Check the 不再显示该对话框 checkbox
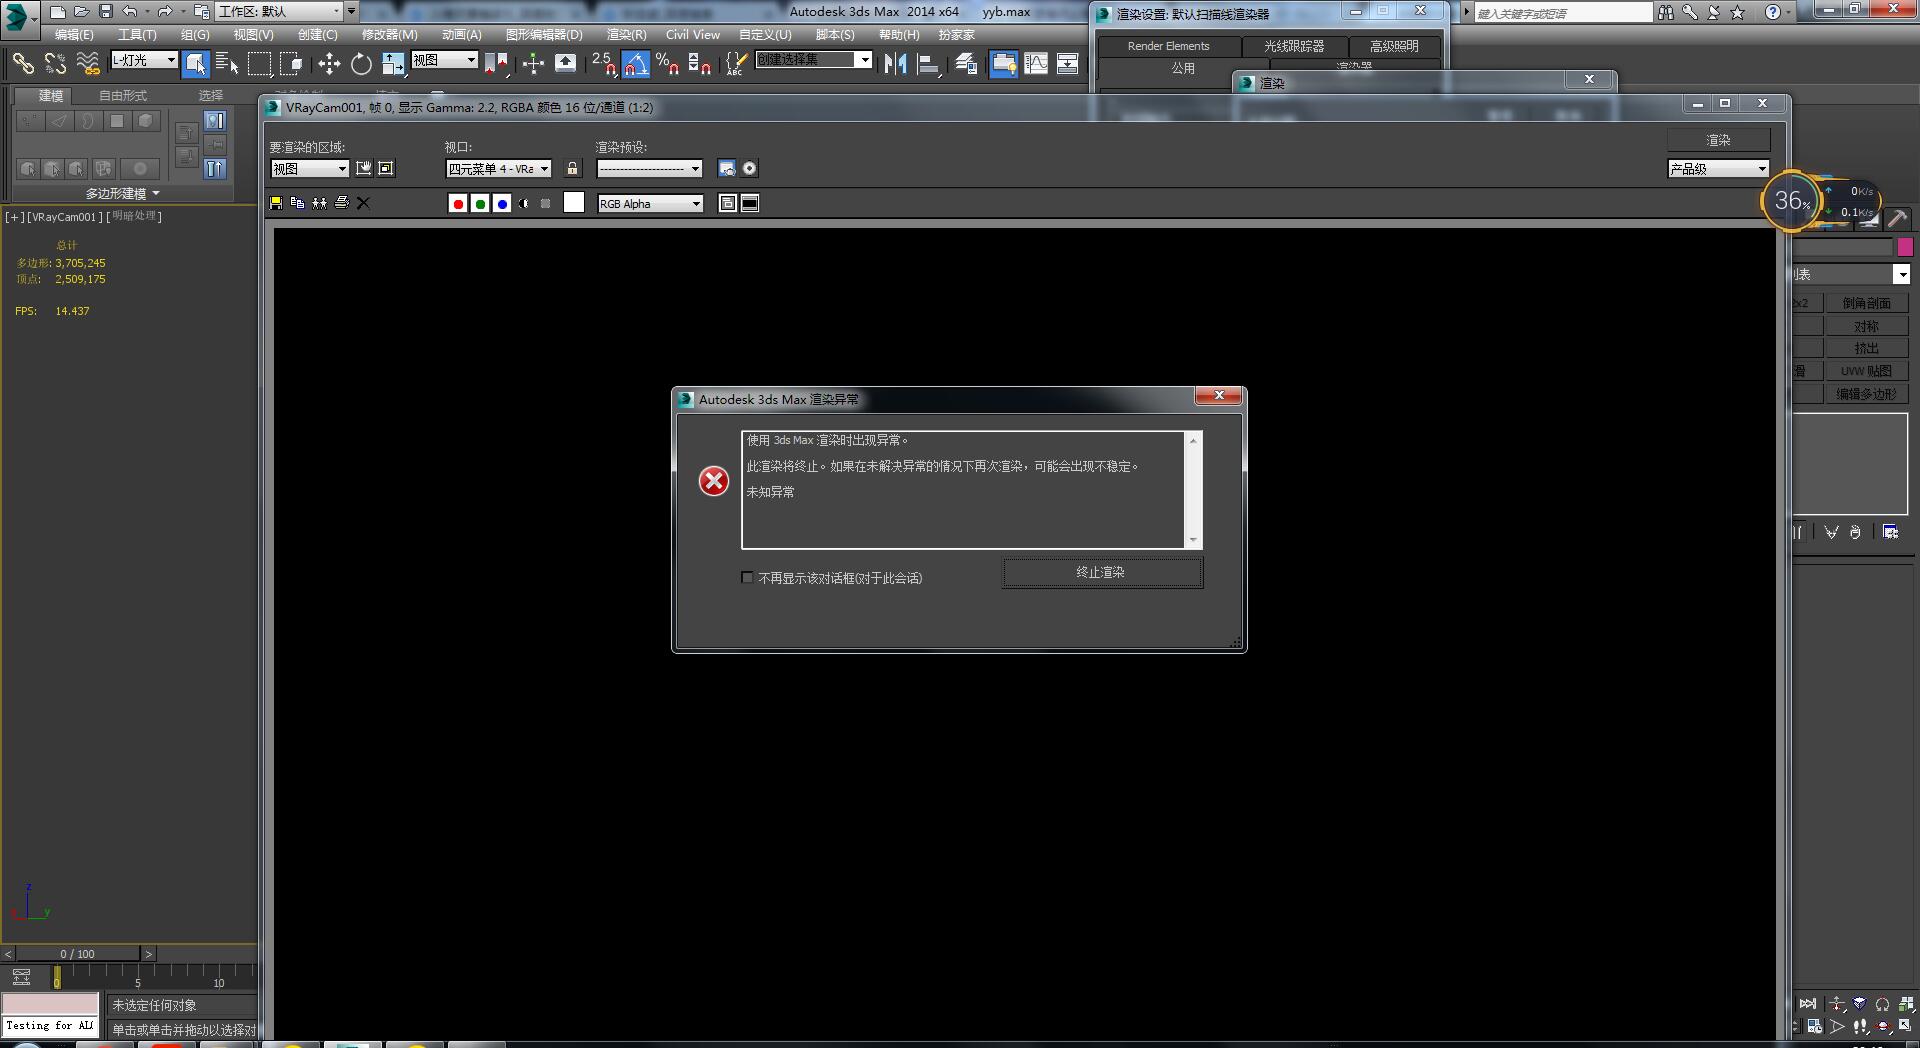Viewport: 1920px width, 1048px height. click(747, 577)
